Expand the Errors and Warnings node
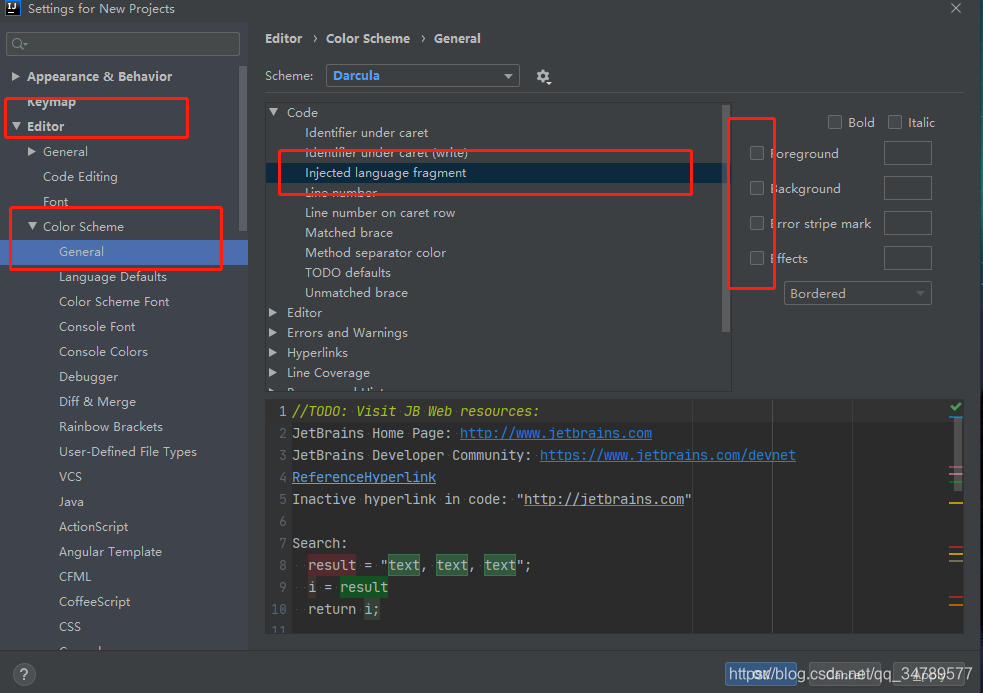This screenshot has width=983, height=693. point(273,332)
